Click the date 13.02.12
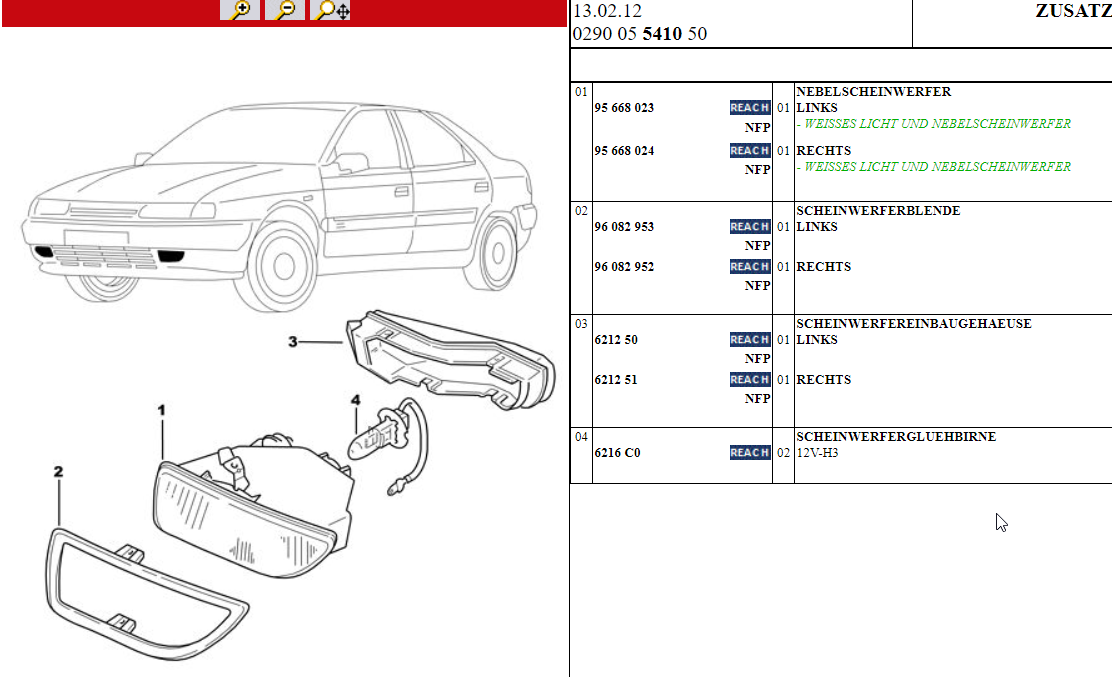Screen dimensions: 1112x677 coord(607,11)
